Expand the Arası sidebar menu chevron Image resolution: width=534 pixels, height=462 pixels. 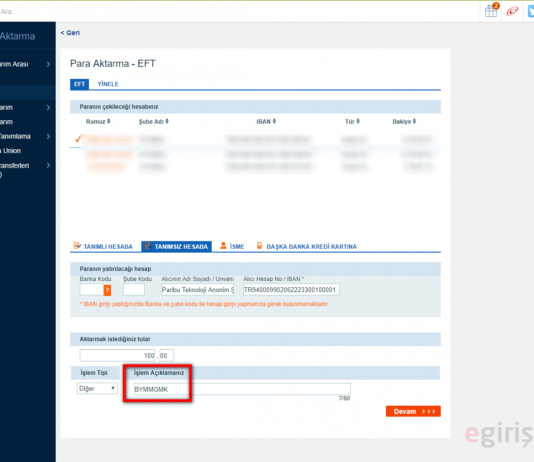click(48, 64)
